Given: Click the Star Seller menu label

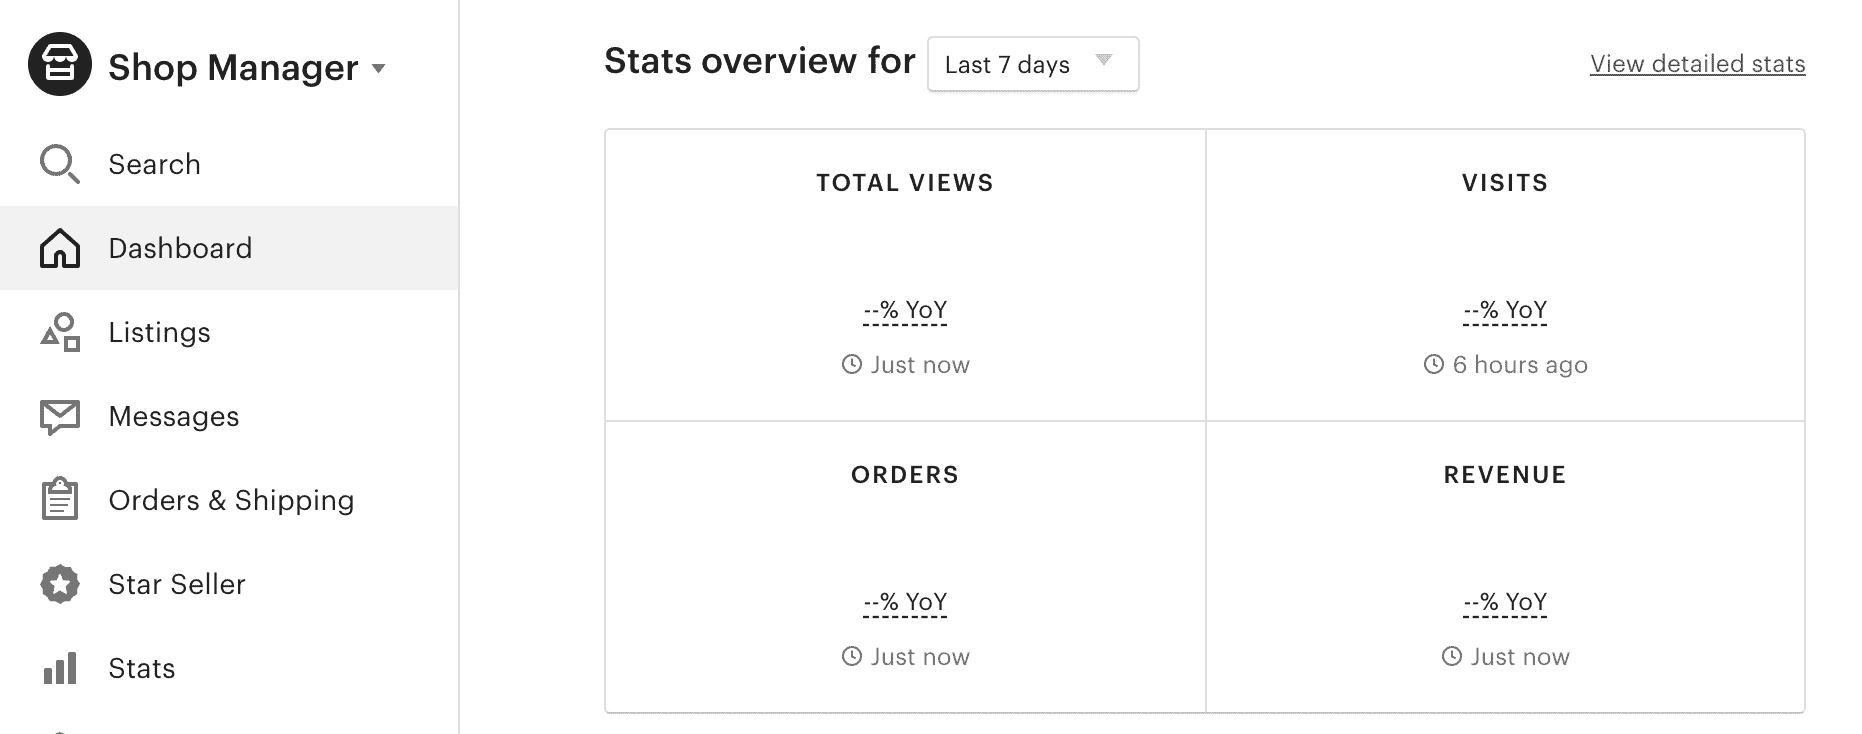Looking at the screenshot, I should click(177, 584).
